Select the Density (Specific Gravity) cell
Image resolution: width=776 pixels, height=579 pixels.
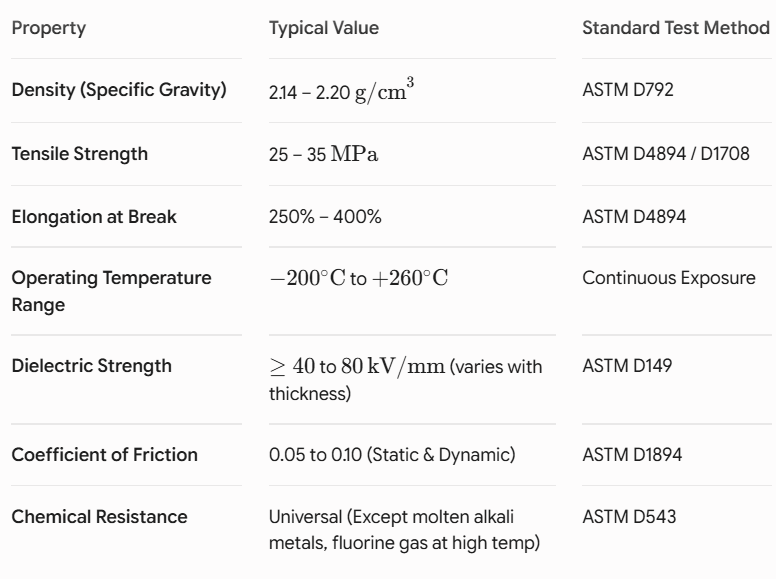point(119,90)
